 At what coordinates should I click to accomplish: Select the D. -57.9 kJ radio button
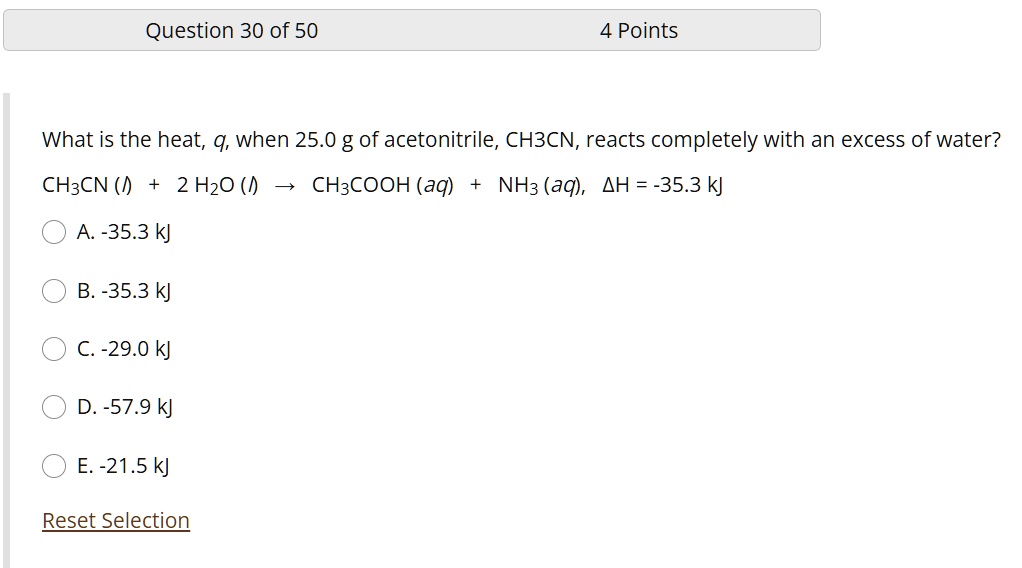point(53,407)
